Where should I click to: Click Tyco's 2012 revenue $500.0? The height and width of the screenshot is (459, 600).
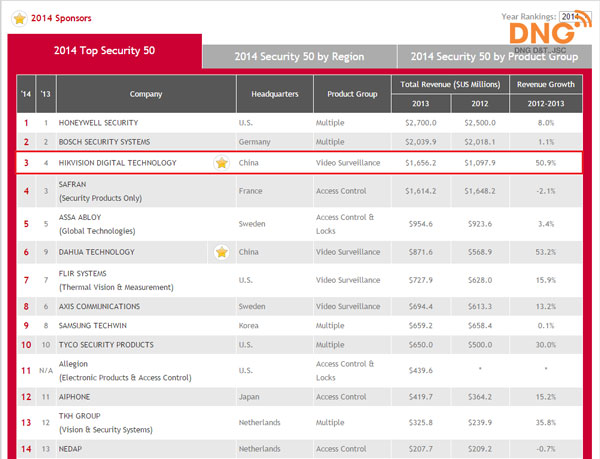tap(480, 345)
